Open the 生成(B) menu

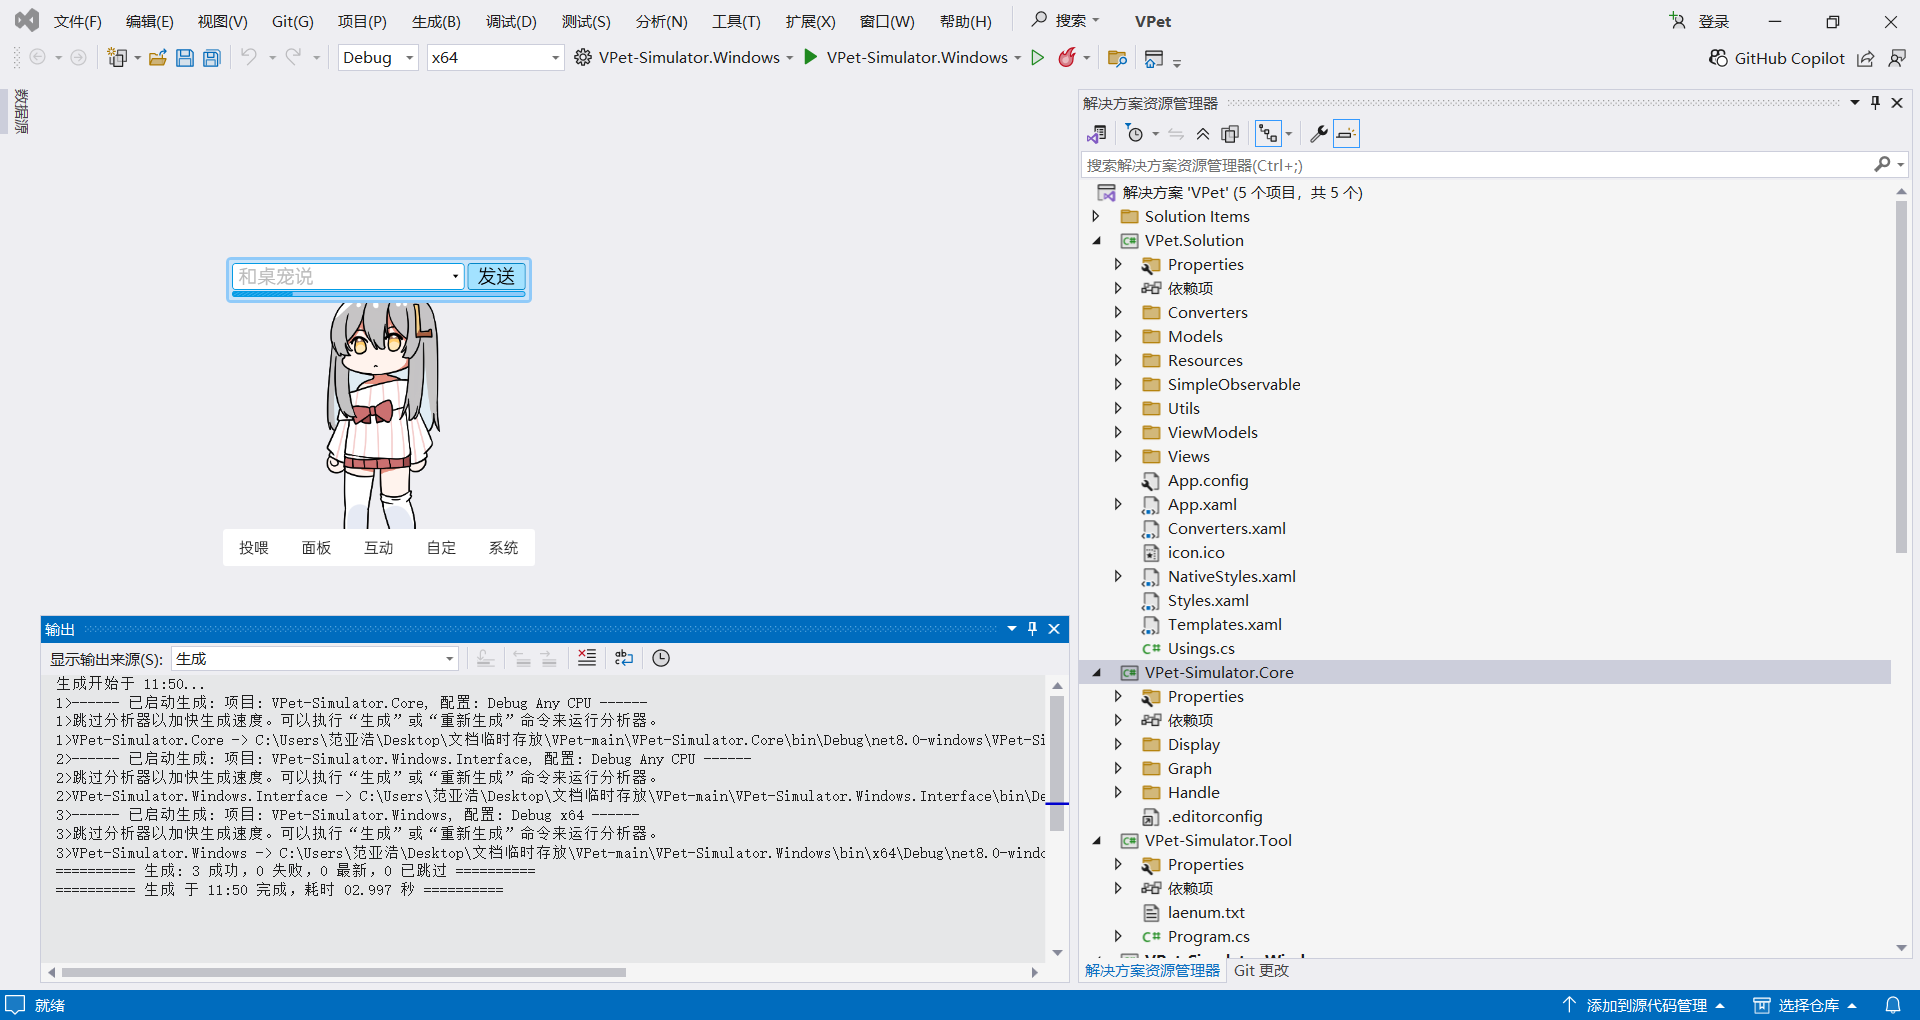point(436,21)
